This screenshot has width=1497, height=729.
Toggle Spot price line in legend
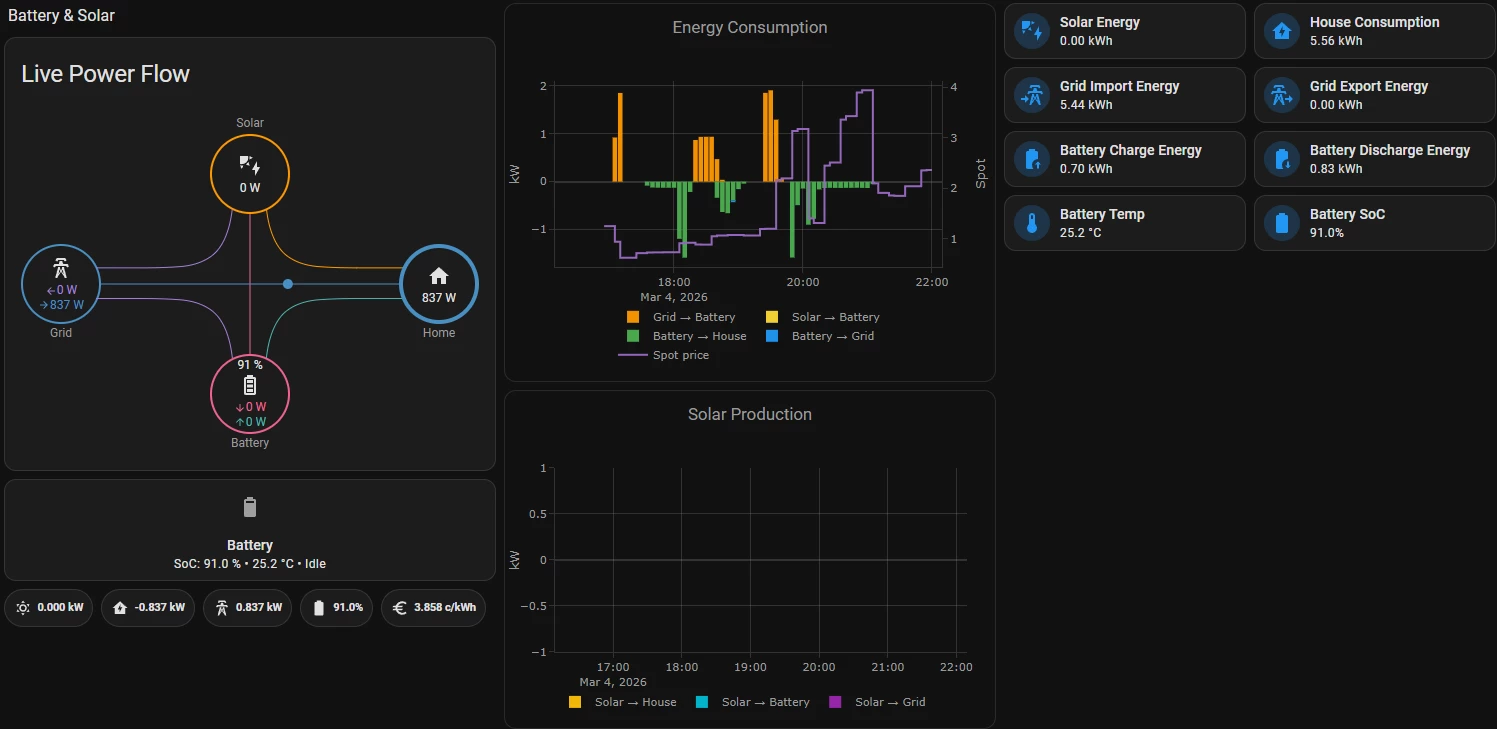[x=664, y=355]
